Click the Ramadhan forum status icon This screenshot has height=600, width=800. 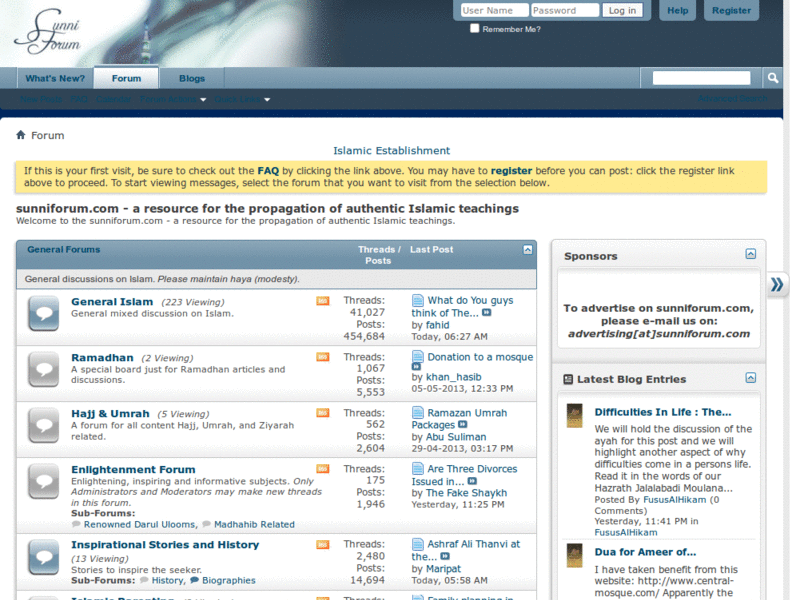pos(44,369)
